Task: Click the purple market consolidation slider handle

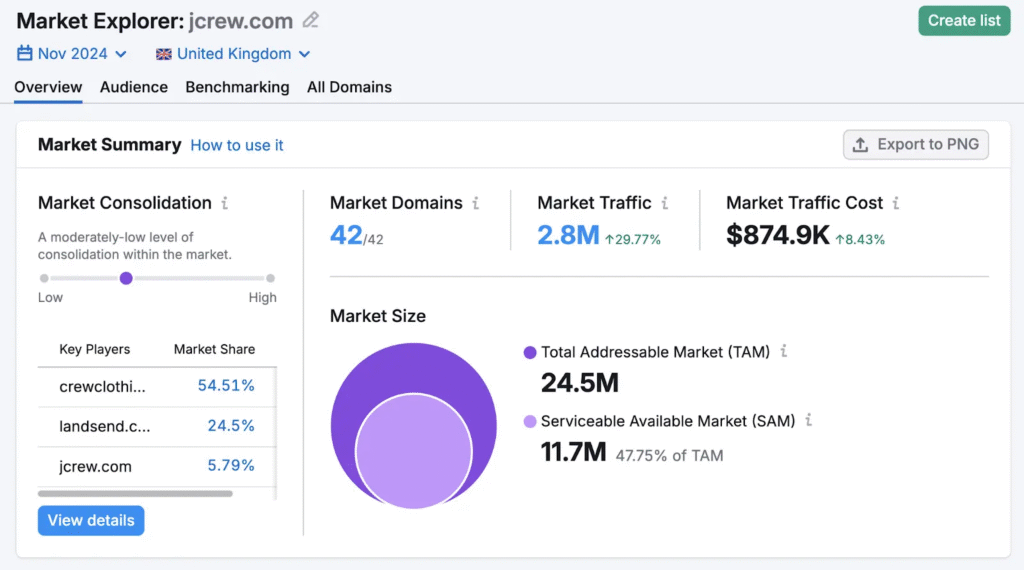Action: point(126,278)
